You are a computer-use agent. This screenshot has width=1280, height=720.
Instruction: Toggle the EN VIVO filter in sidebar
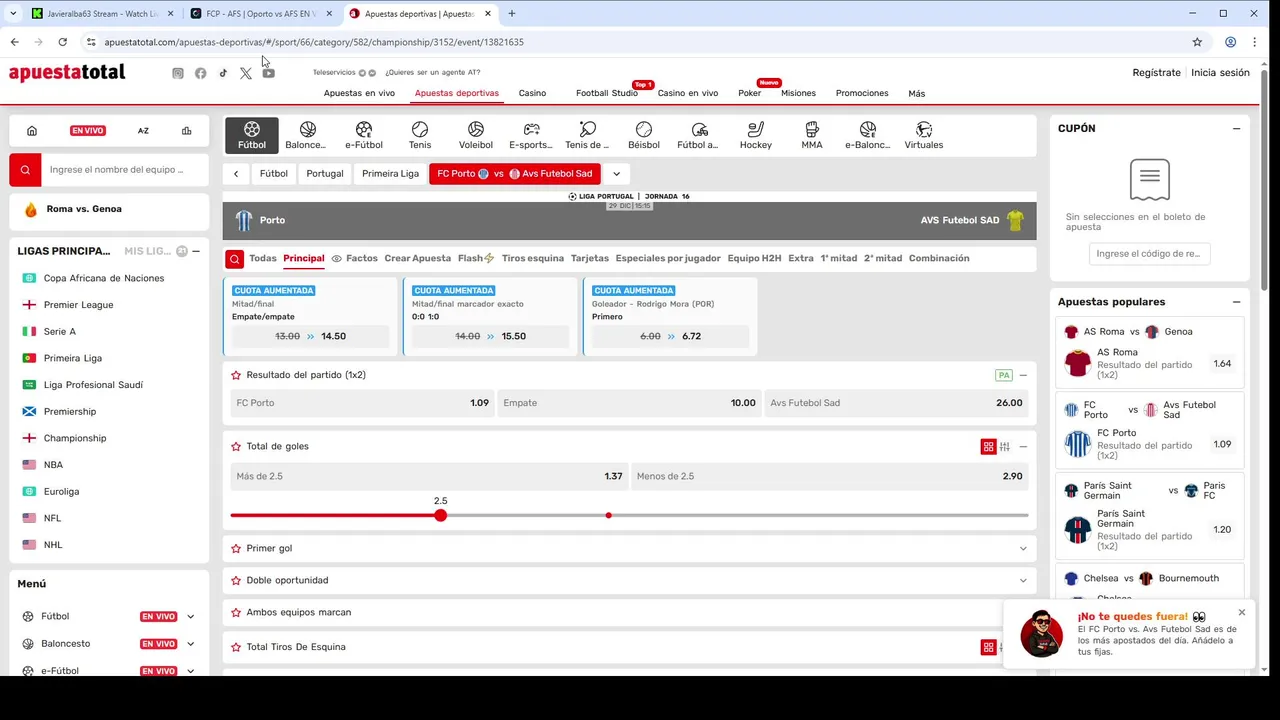point(88,130)
